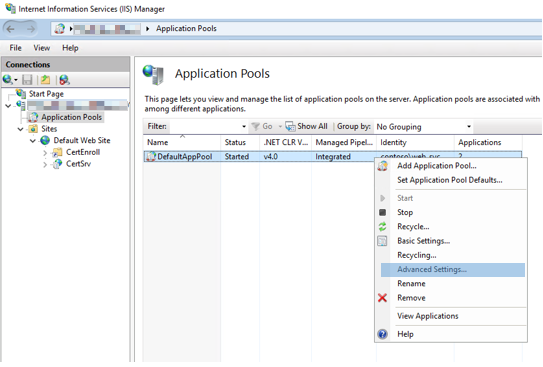
Task: Click the server icon in address bar
Action: click(x=60, y=28)
